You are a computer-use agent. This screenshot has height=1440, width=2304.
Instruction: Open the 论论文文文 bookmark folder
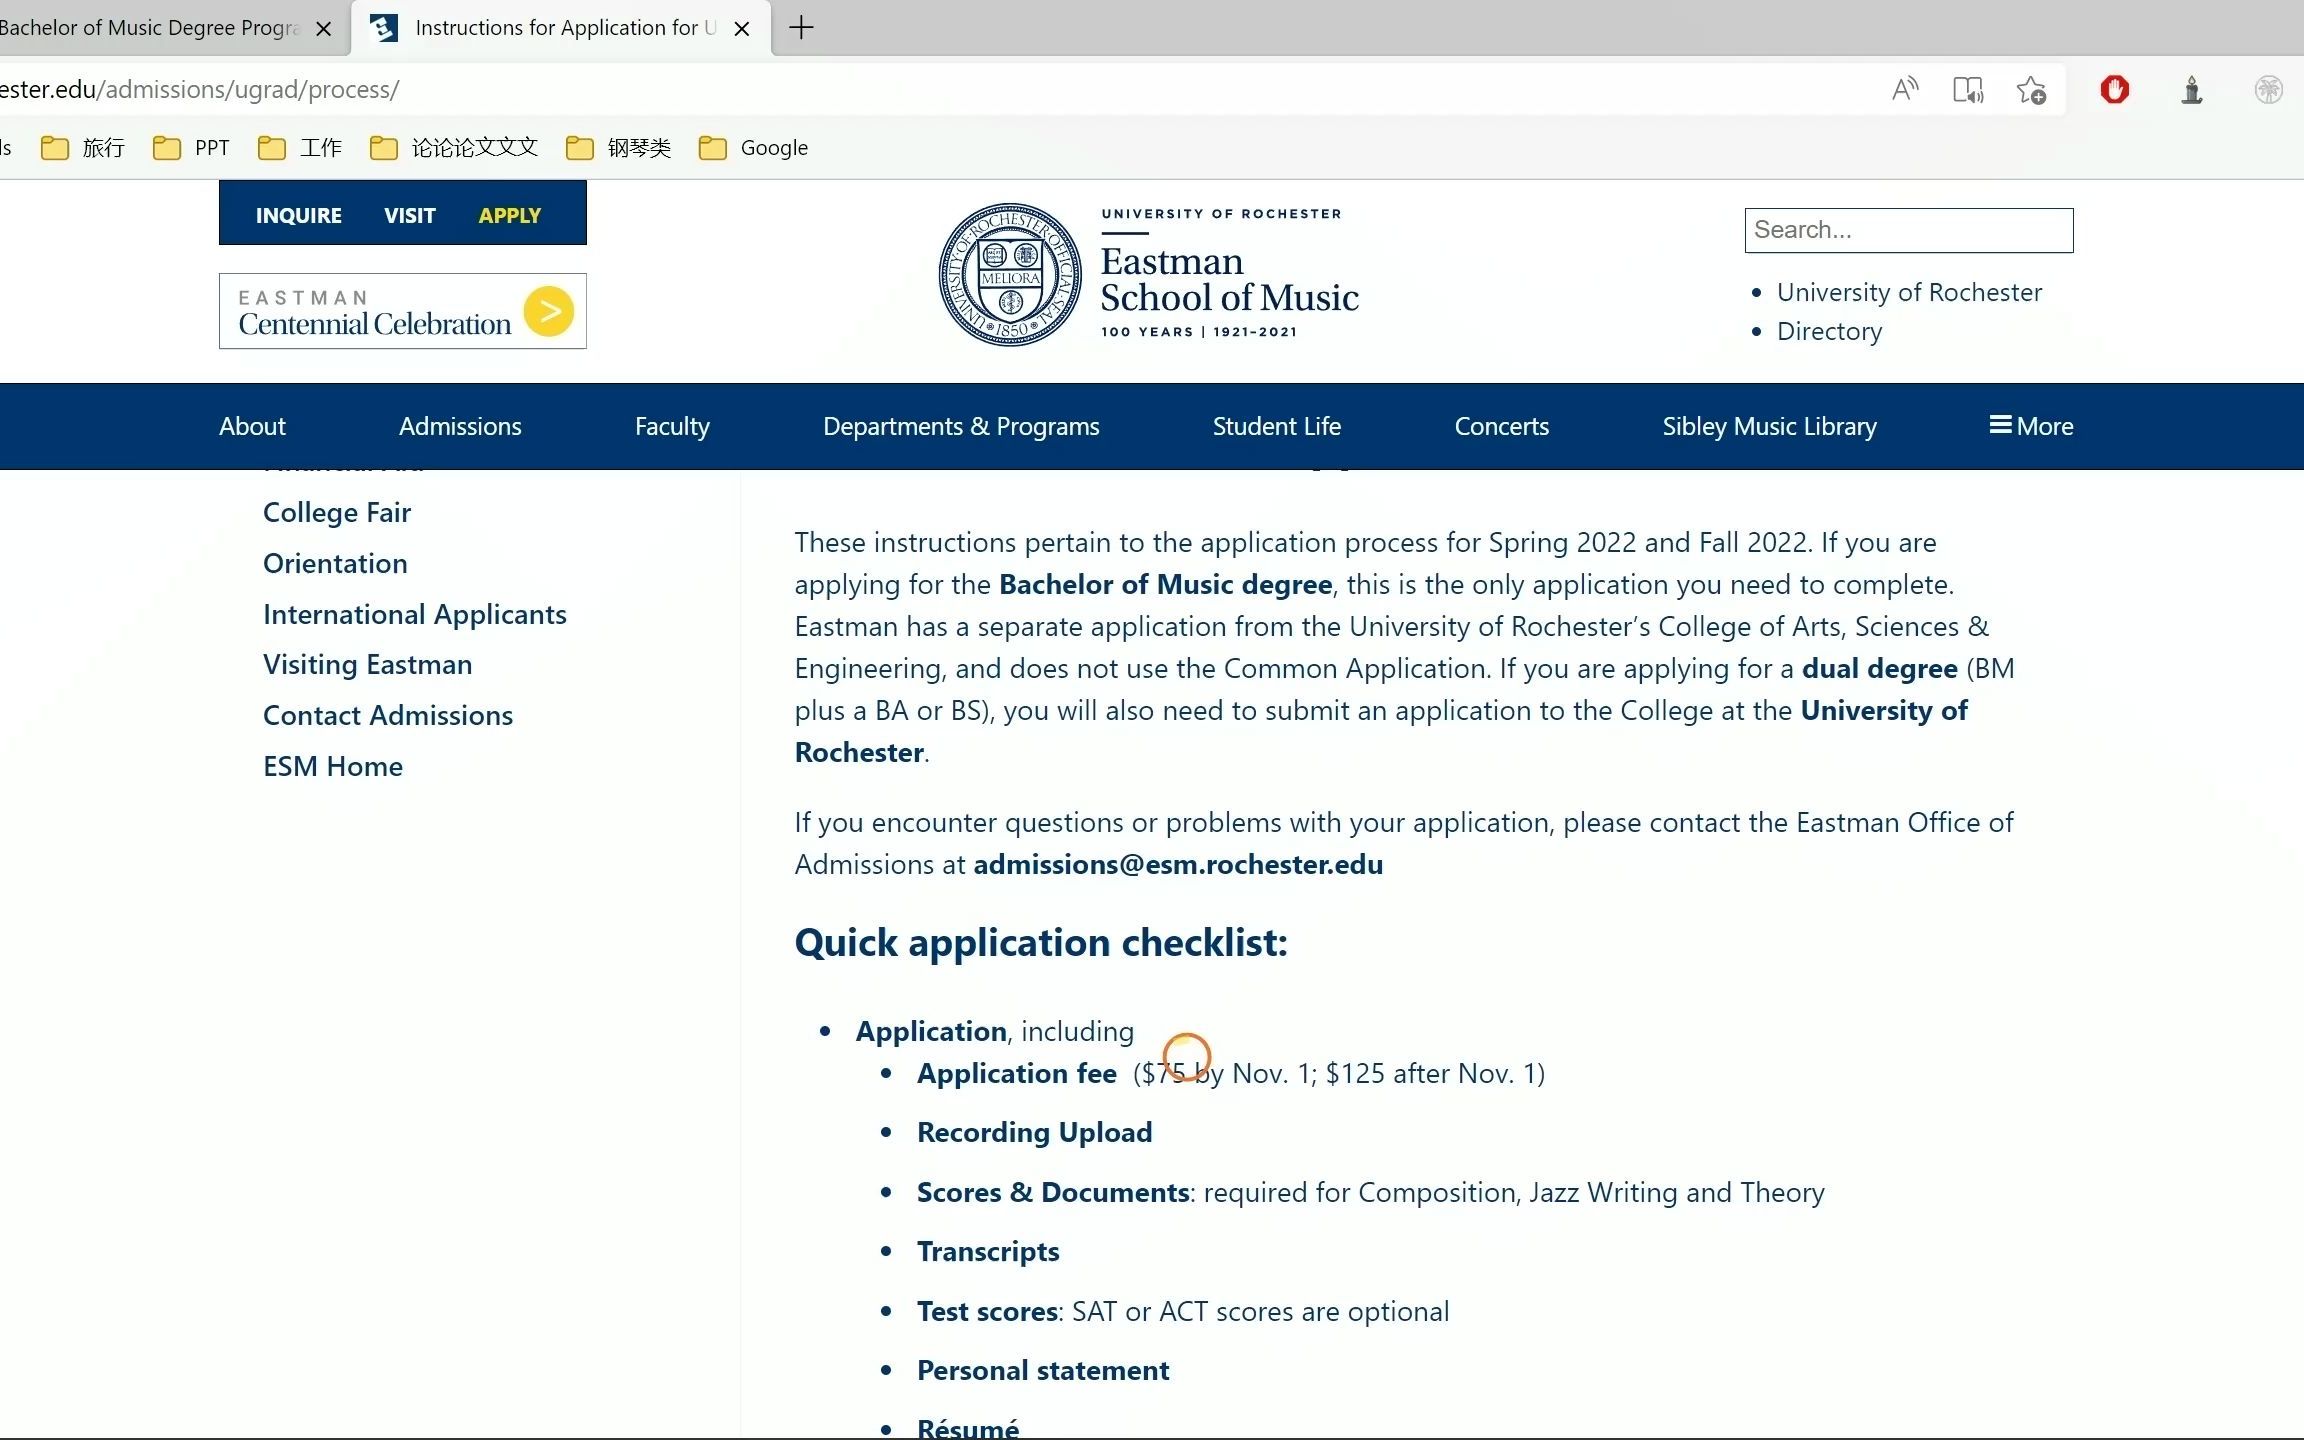tap(454, 148)
